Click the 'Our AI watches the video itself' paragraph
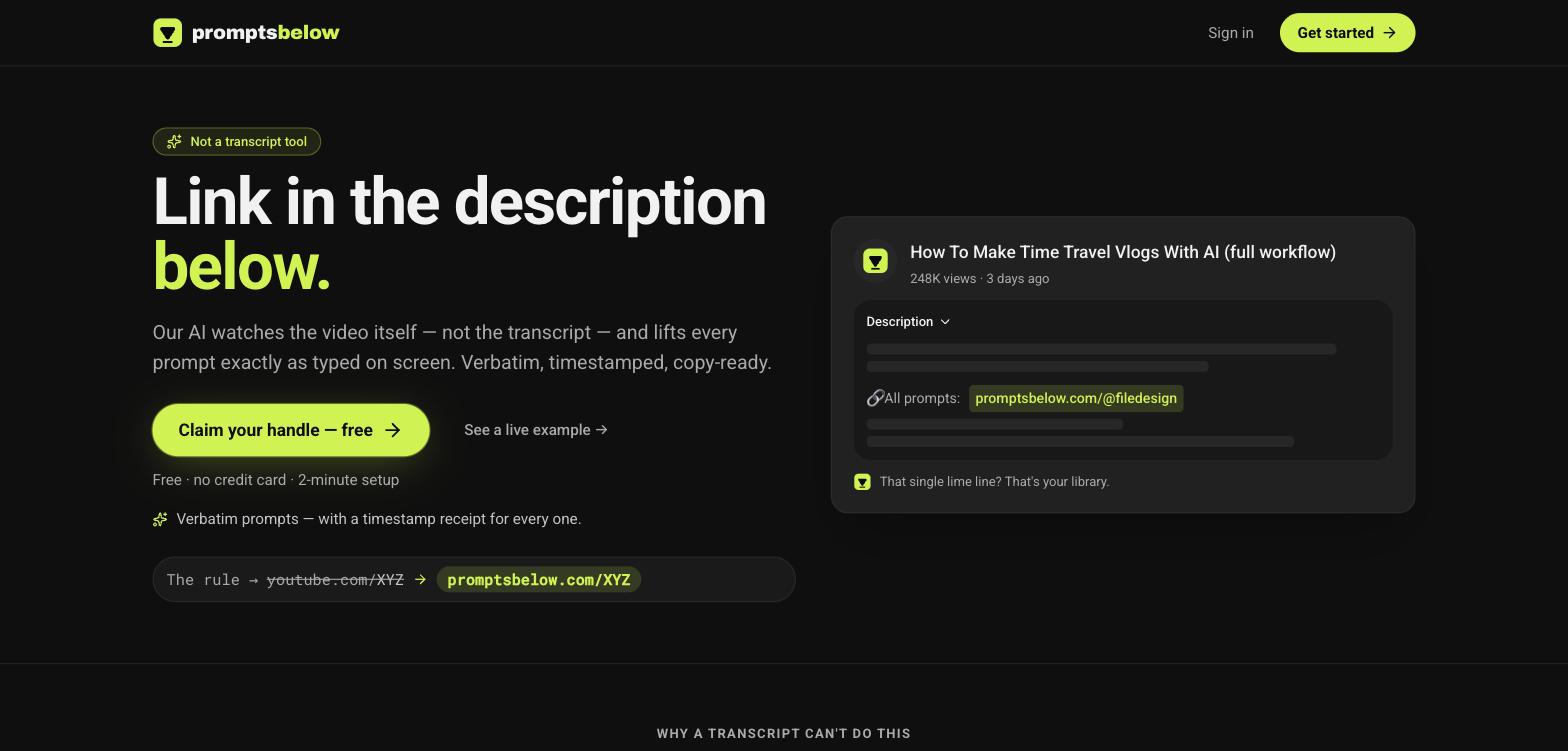Screen dimensions: 1568x751 (x=462, y=347)
